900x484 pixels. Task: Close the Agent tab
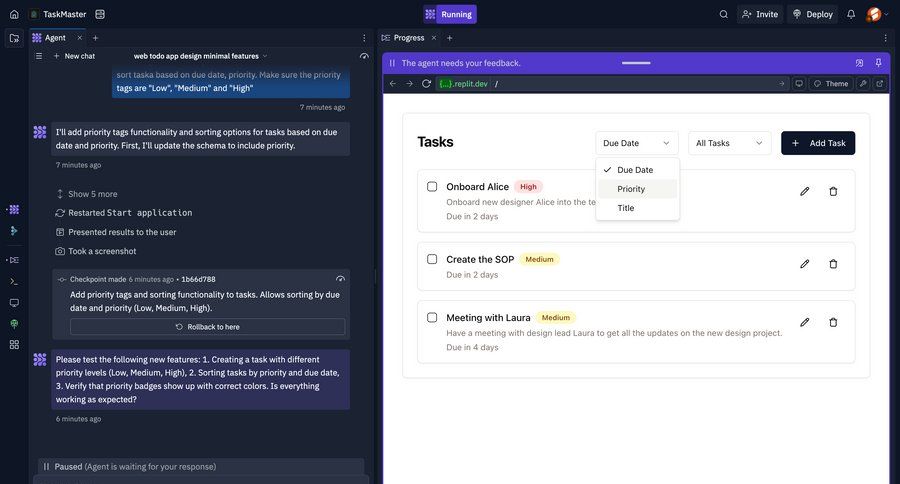80,38
